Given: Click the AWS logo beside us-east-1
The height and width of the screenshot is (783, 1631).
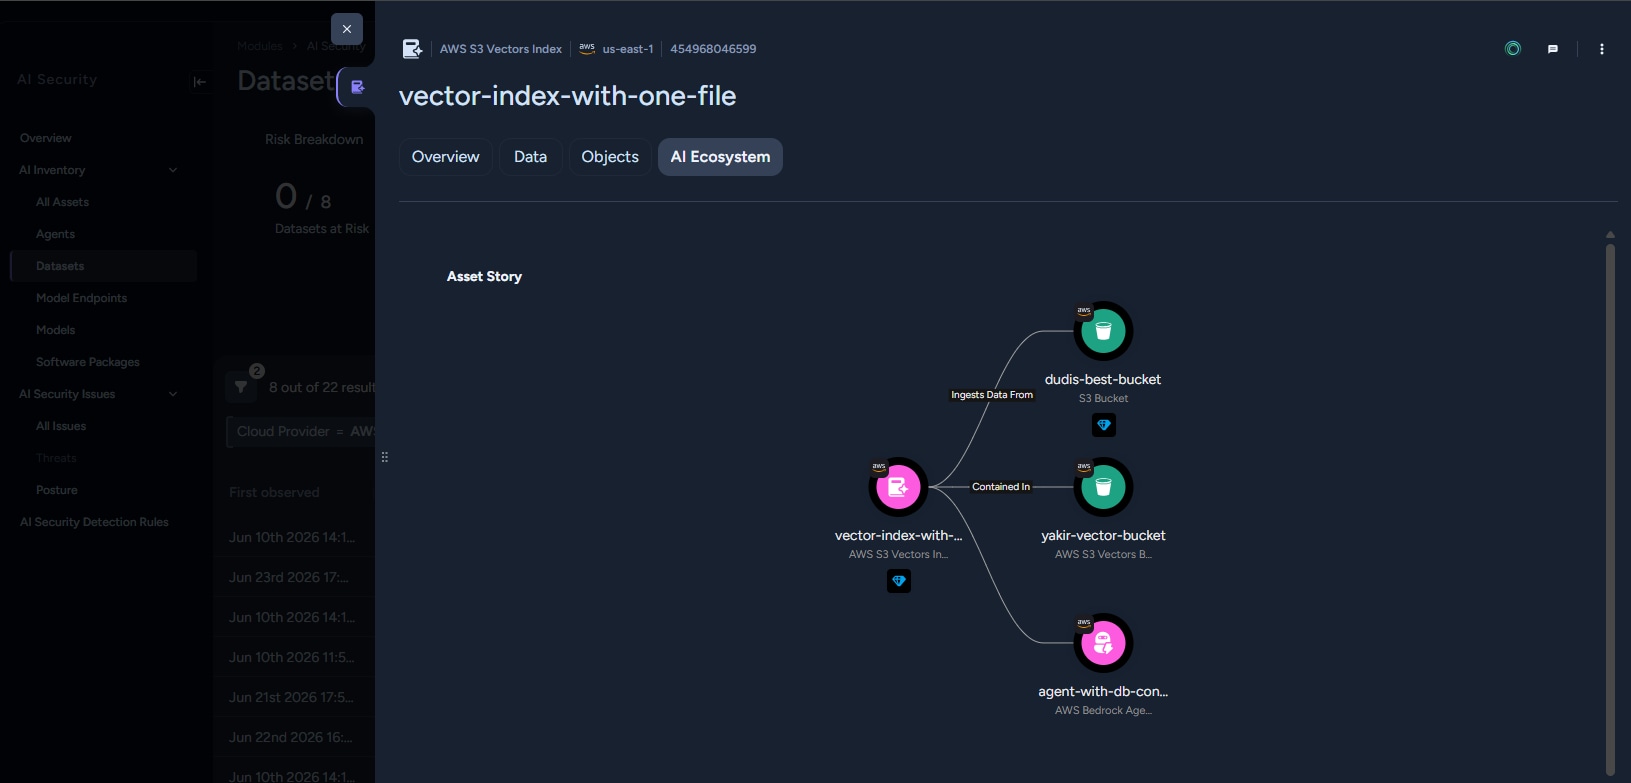Looking at the screenshot, I should [587, 48].
